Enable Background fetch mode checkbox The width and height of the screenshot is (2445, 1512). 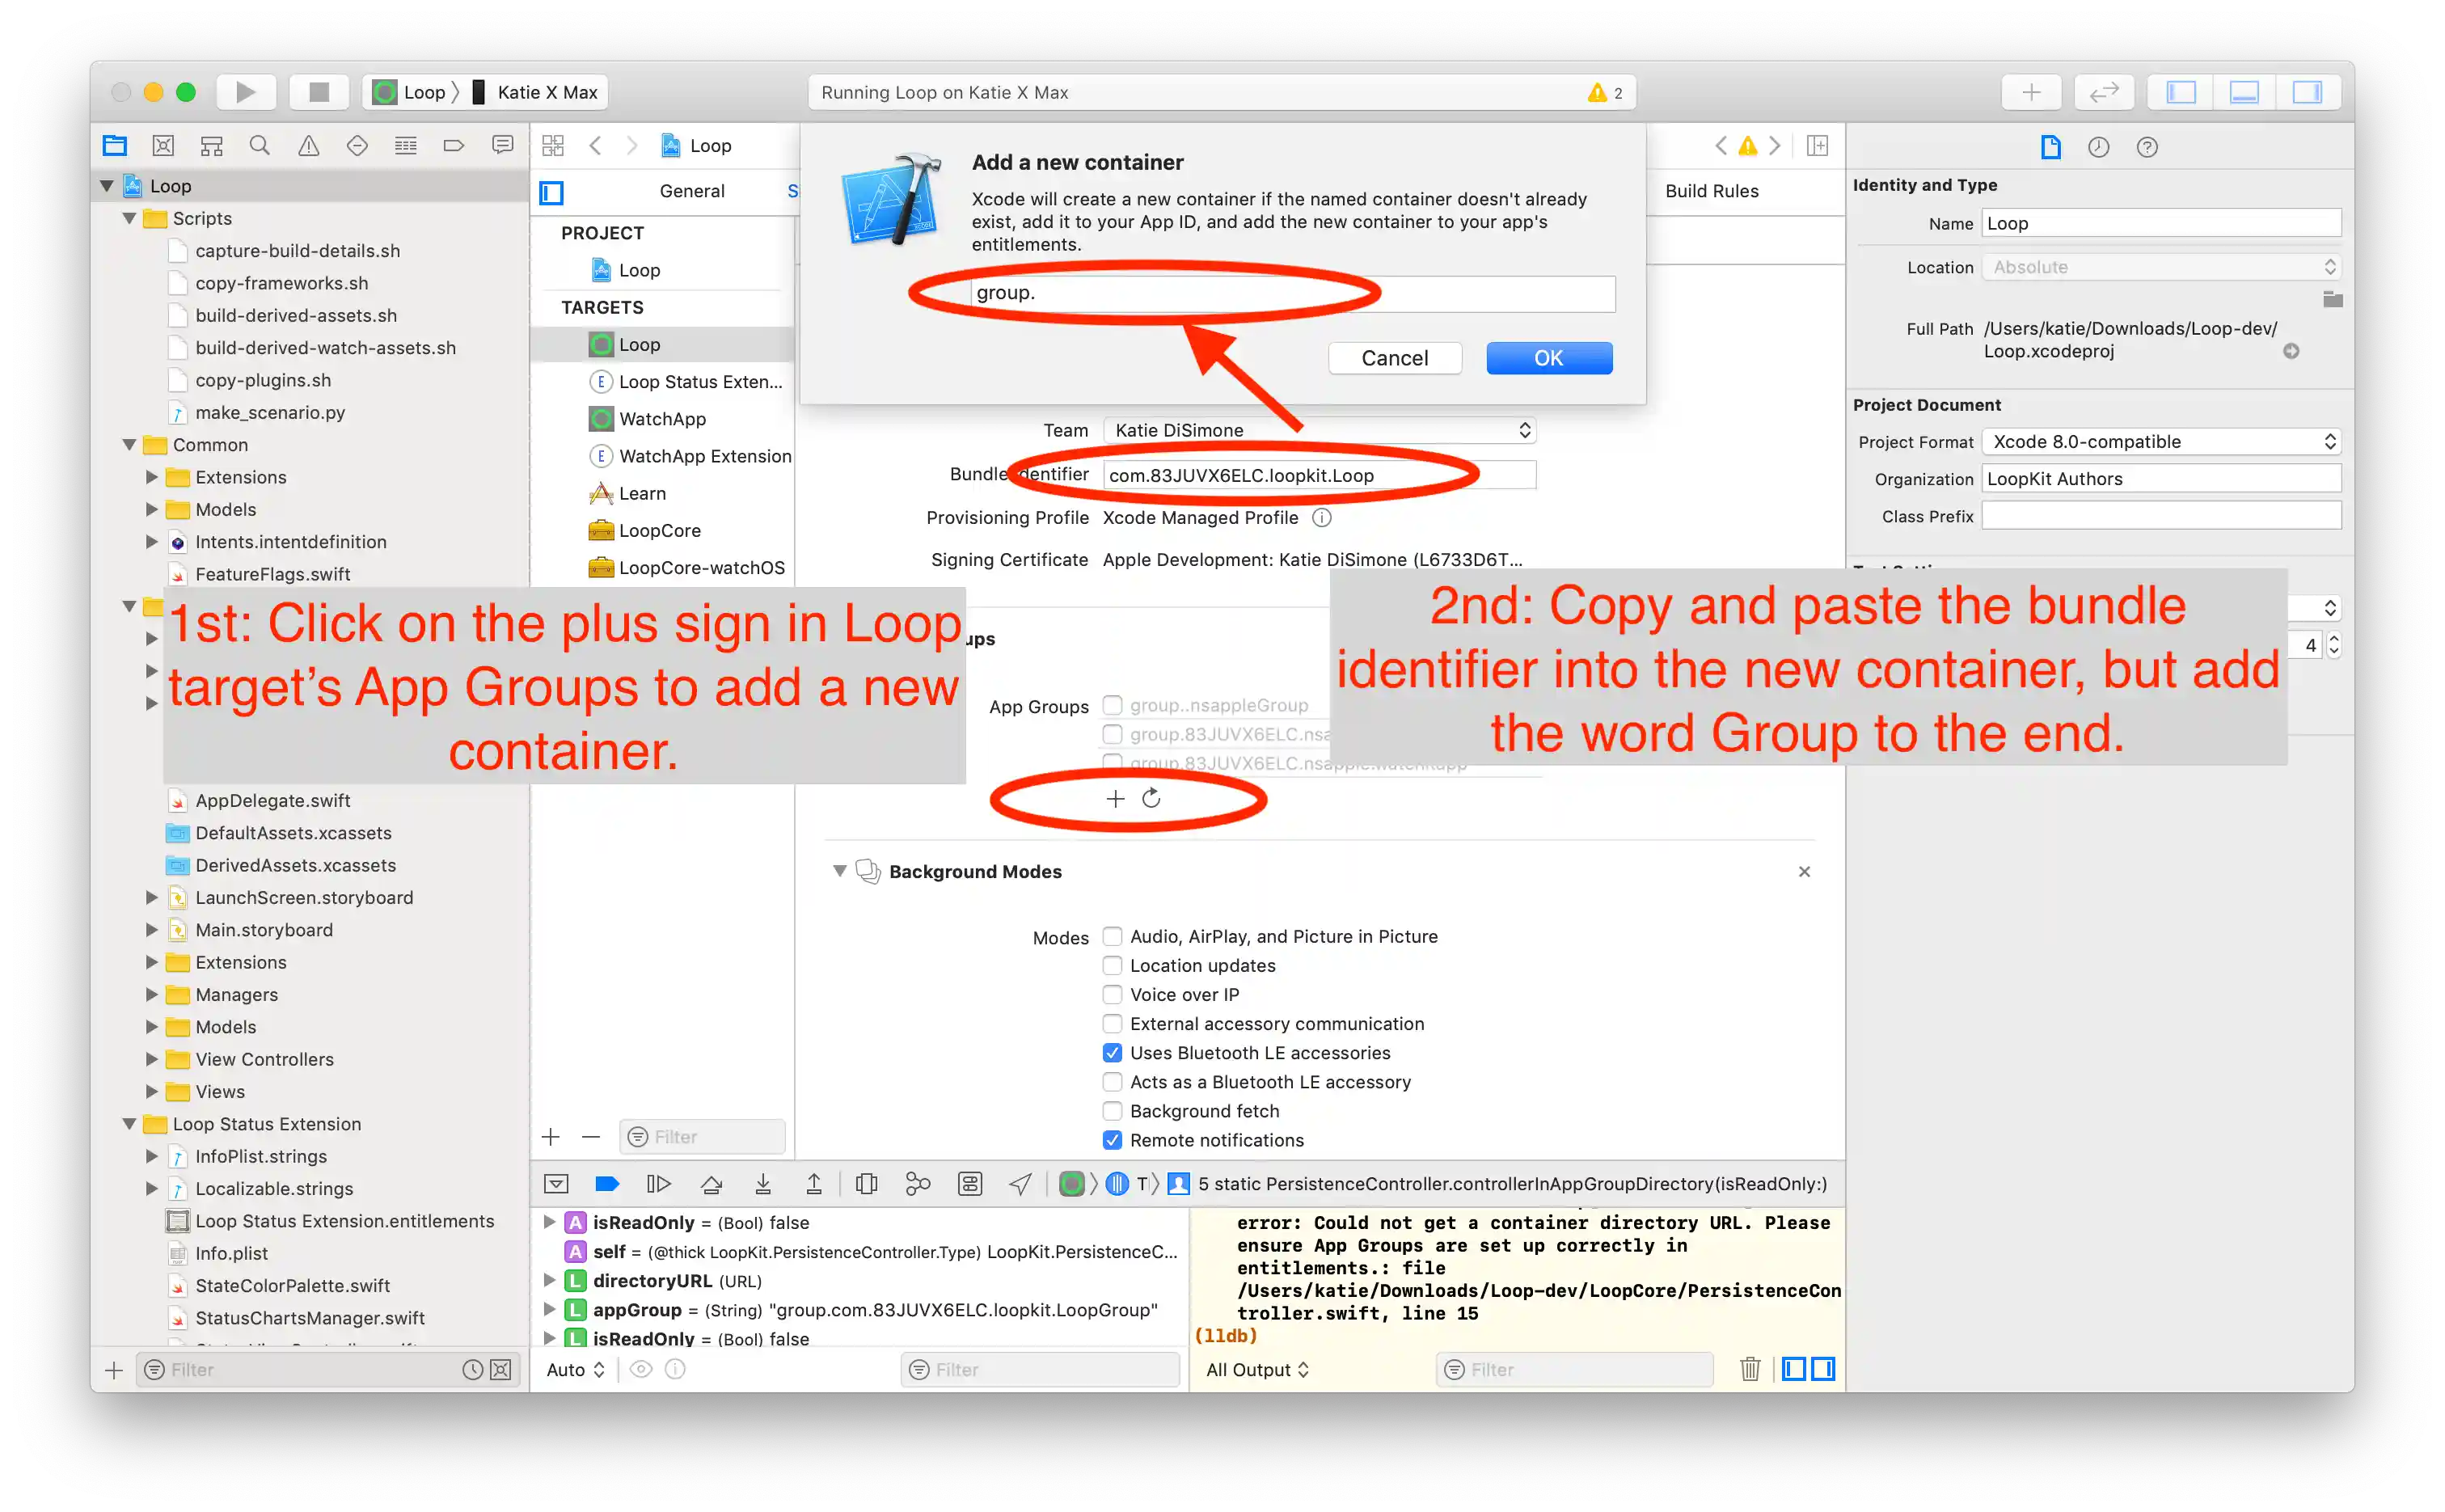[x=1112, y=1111]
